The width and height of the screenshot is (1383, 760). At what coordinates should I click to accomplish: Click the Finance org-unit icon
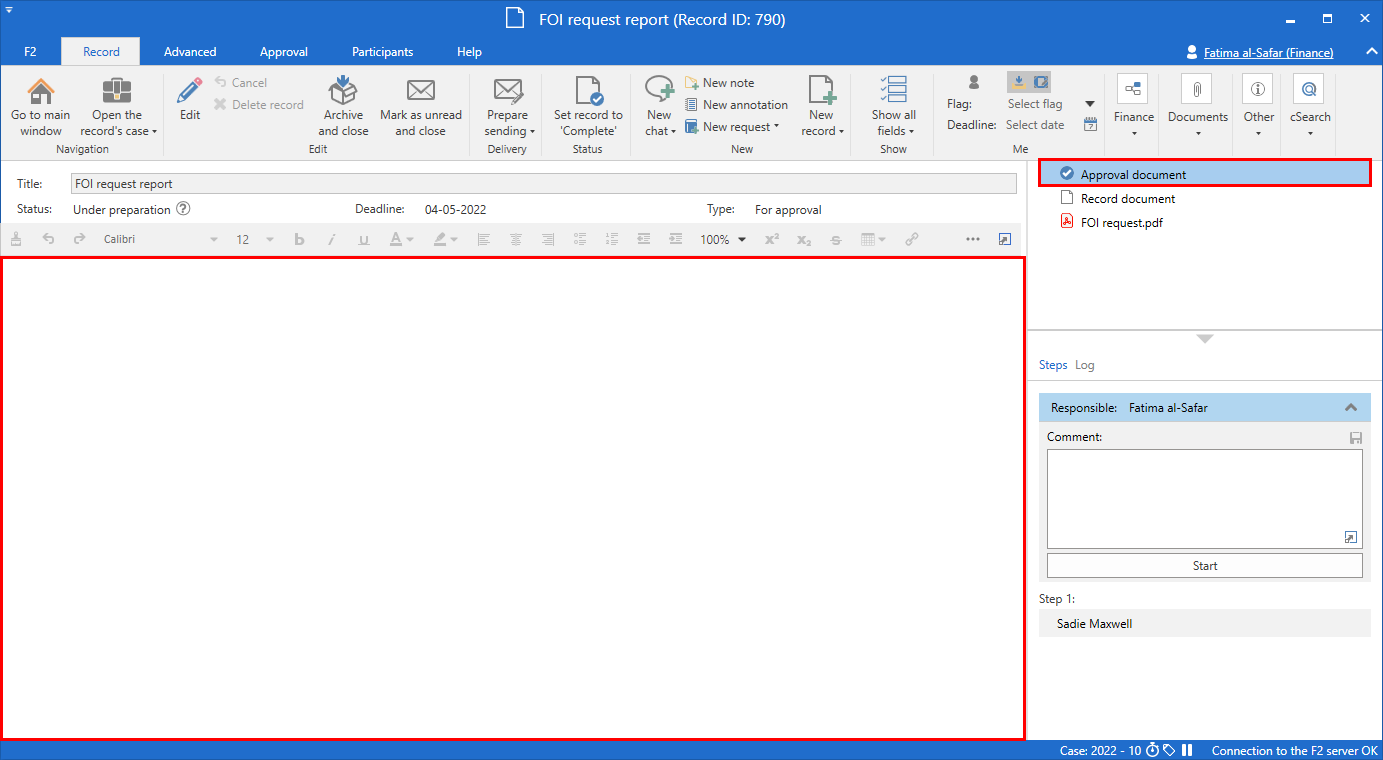click(x=1133, y=89)
